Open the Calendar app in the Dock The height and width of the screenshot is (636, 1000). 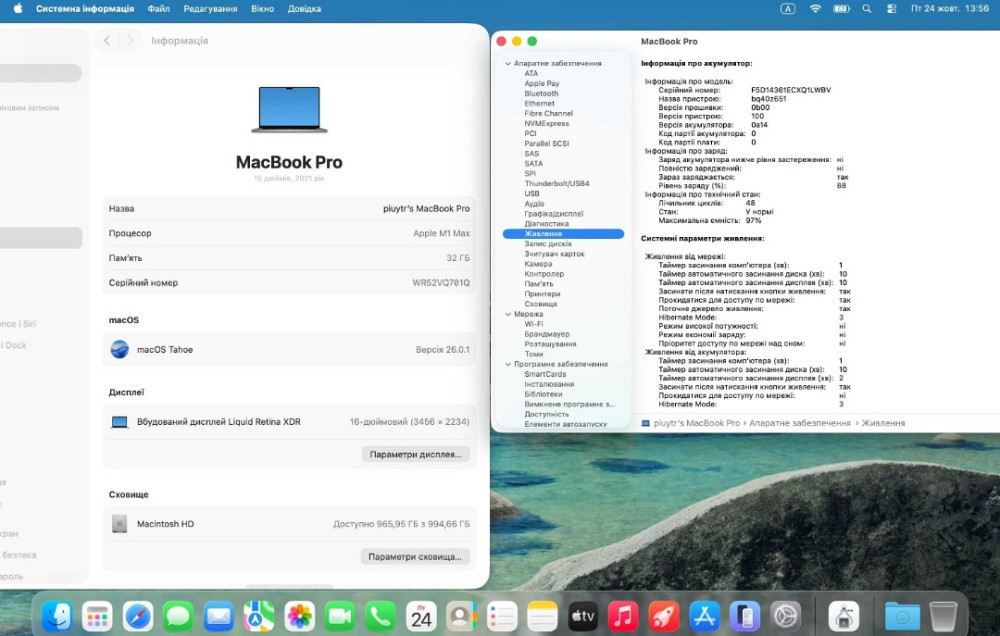click(x=421, y=615)
